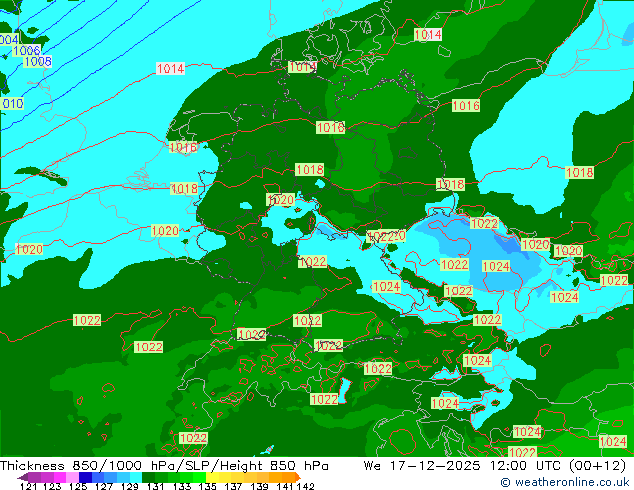Click the legend value '129'
634x490 pixels.
pyautogui.click(x=130, y=486)
